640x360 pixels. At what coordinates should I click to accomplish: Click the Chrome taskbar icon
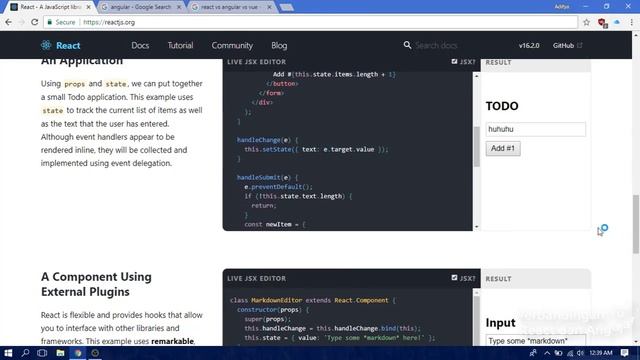78,353
